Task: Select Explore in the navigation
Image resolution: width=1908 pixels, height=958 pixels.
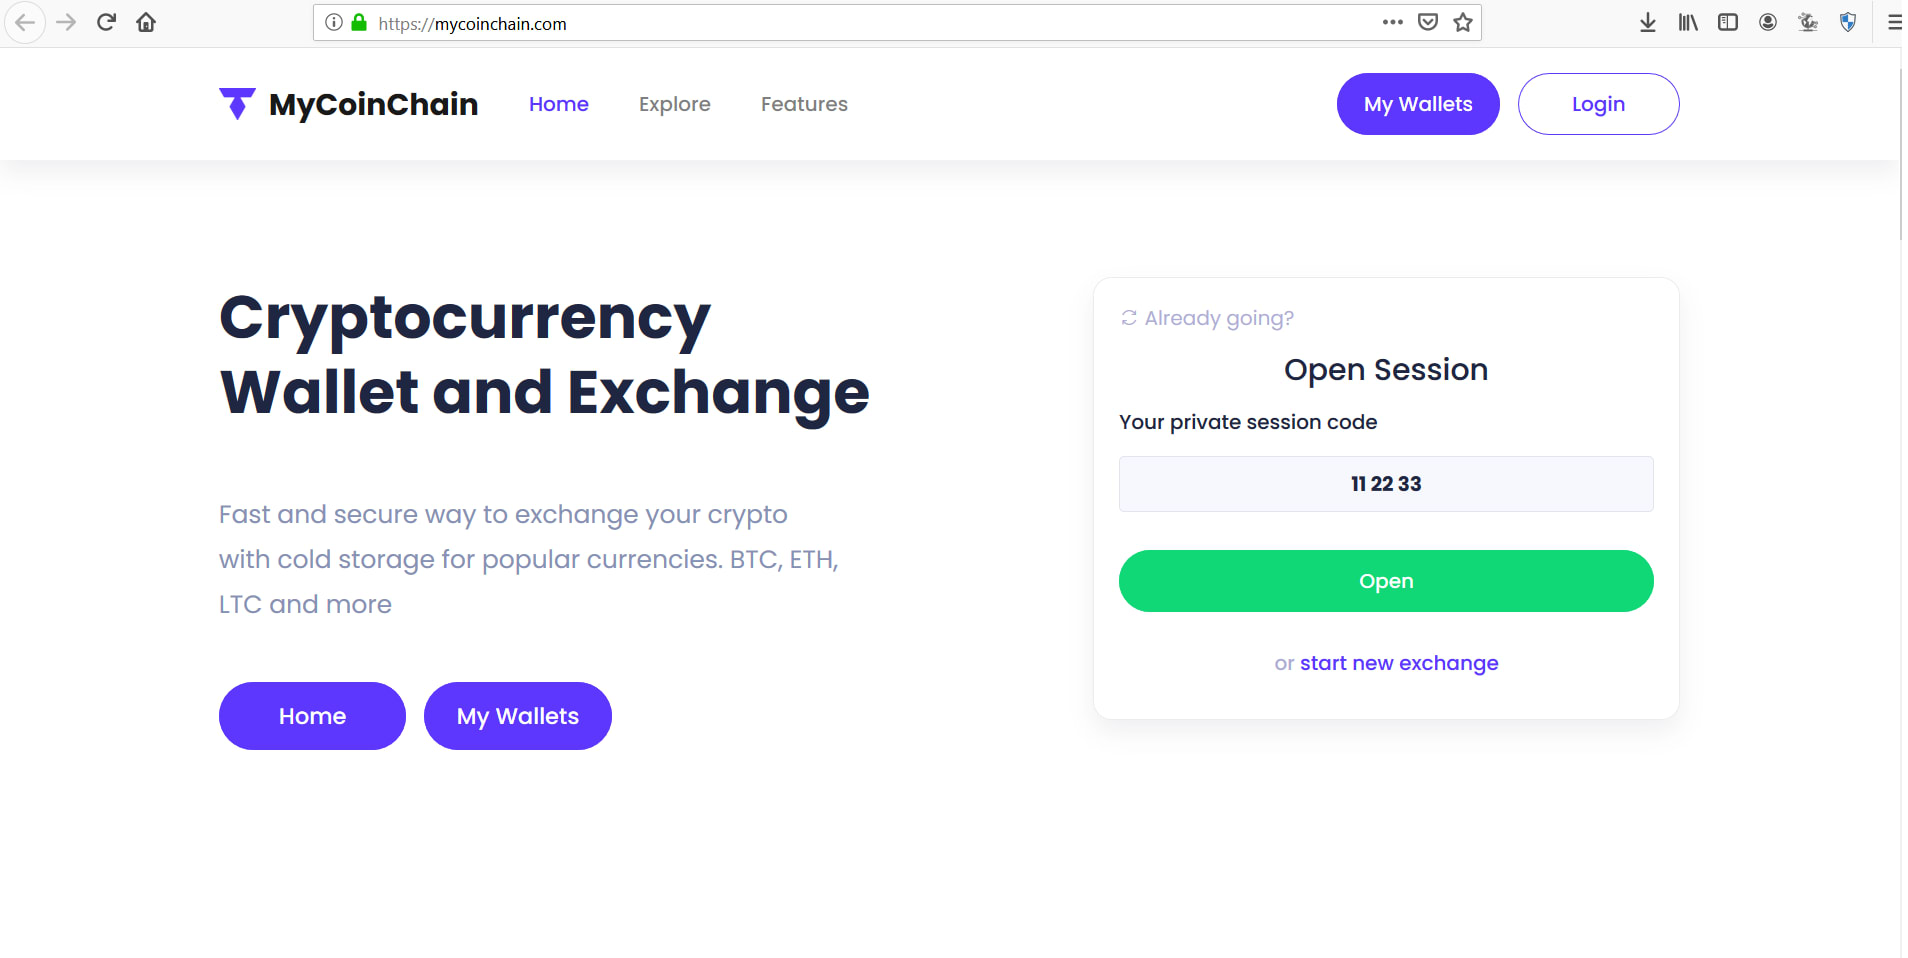Action: click(x=674, y=103)
